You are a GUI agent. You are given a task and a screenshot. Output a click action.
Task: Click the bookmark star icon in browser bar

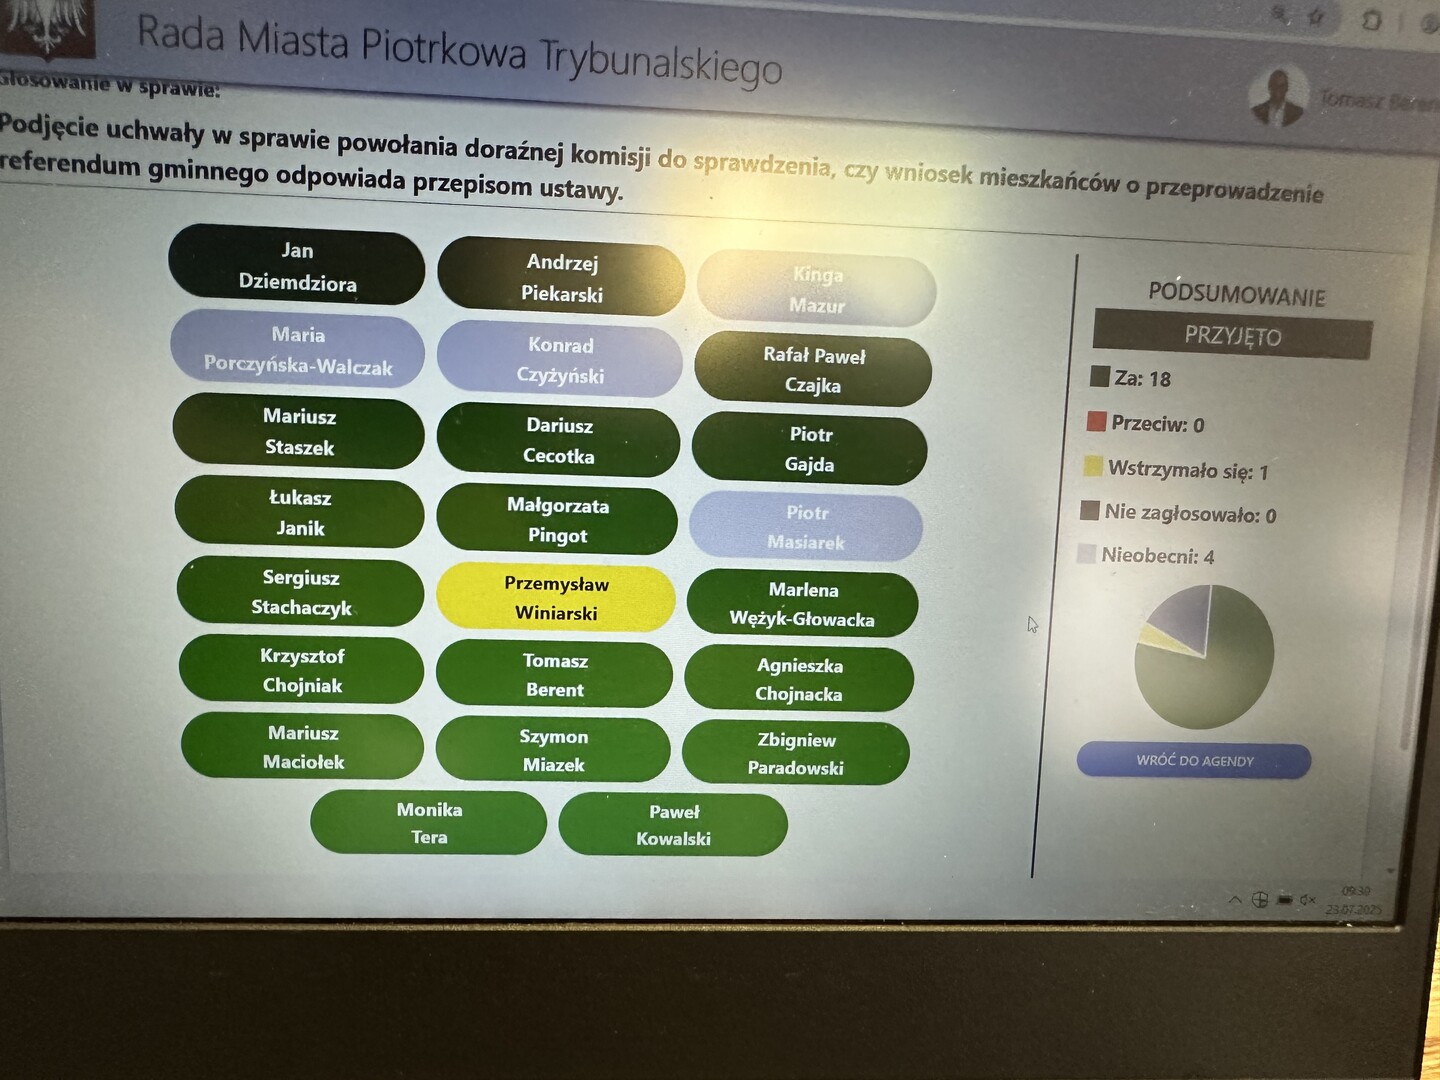pyautogui.click(x=1317, y=16)
